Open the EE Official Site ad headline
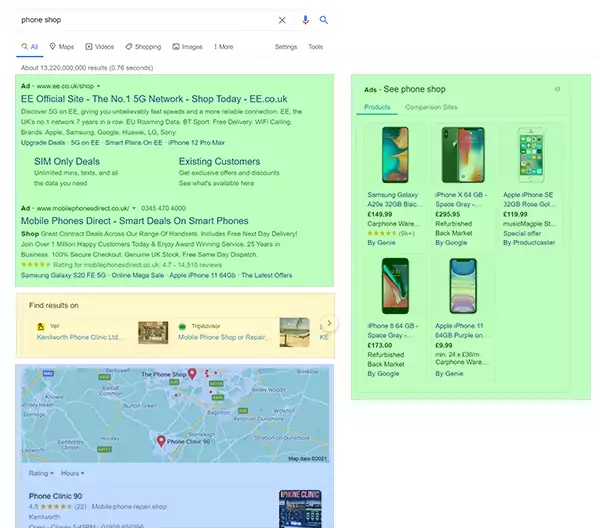 (x=154, y=99)
